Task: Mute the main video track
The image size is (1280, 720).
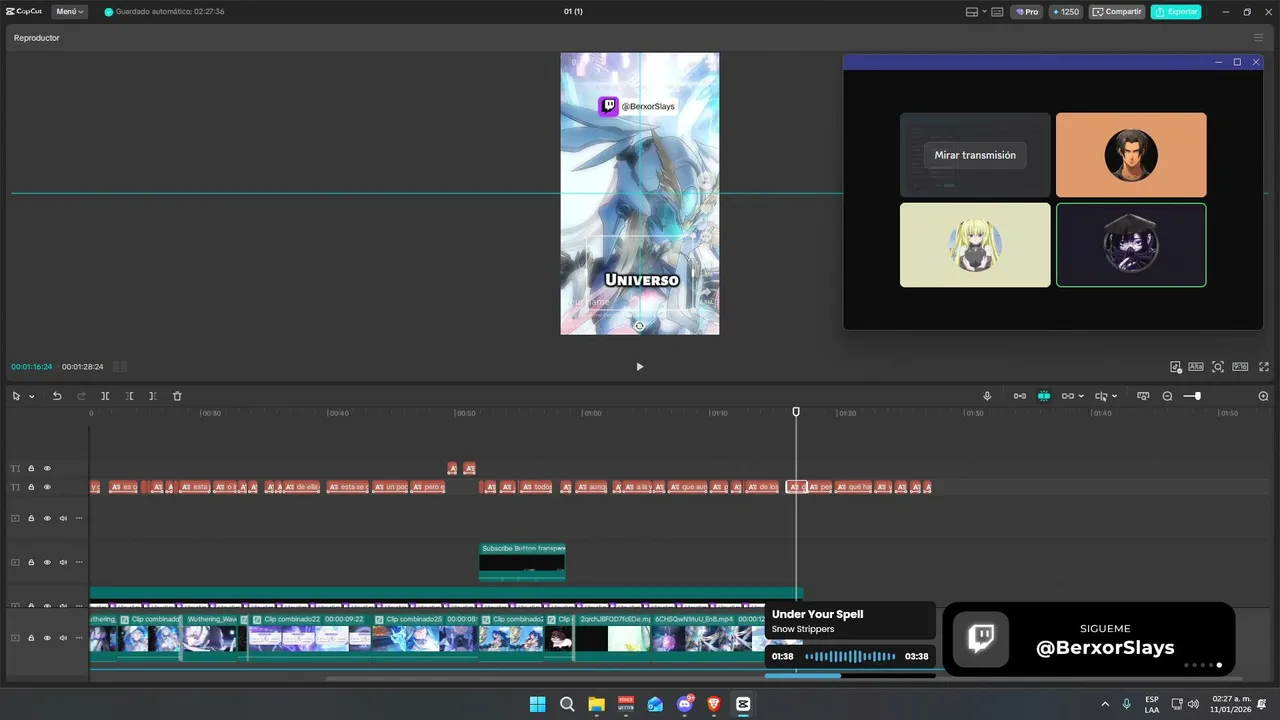Action: point(63,638)
